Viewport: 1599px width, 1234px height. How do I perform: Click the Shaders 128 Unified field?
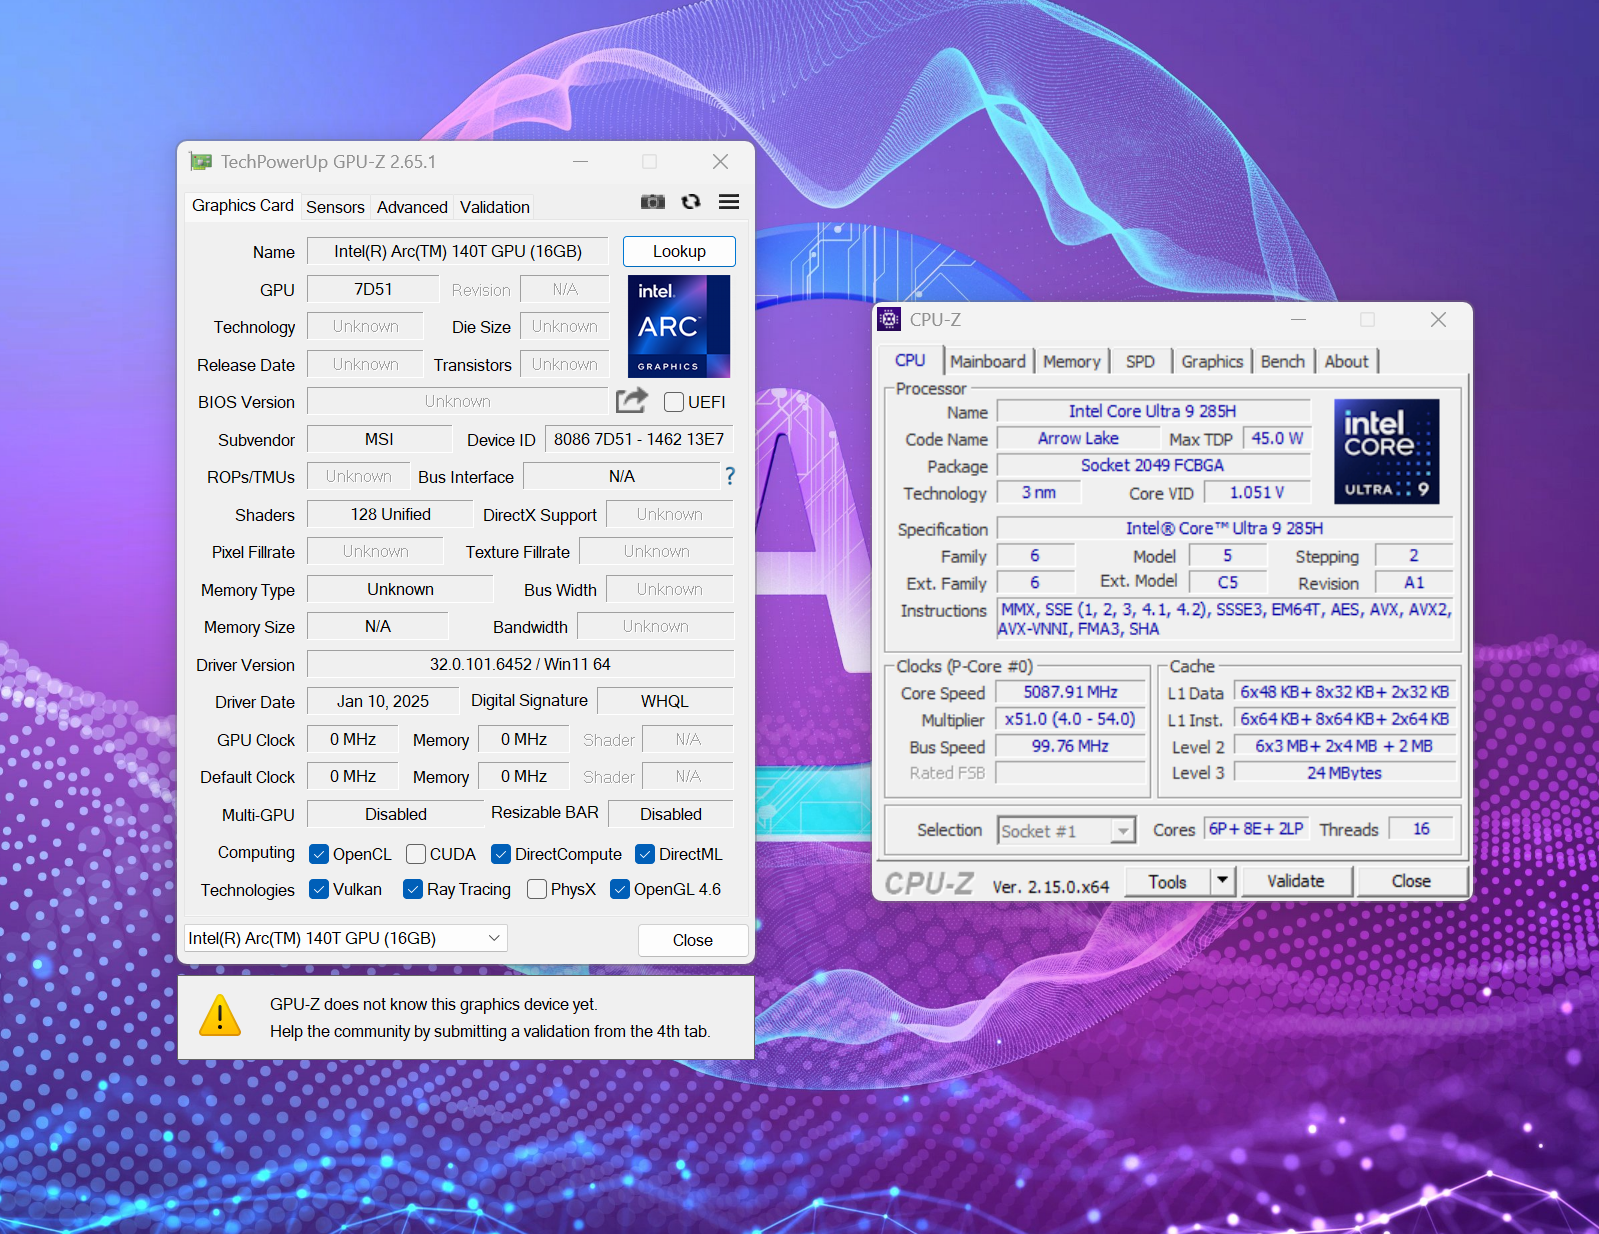tap(390, 514)
